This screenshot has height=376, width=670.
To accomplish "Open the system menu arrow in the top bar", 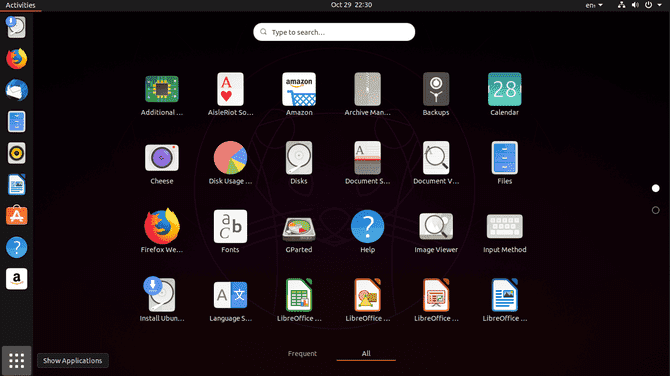I will pos(659,5).
